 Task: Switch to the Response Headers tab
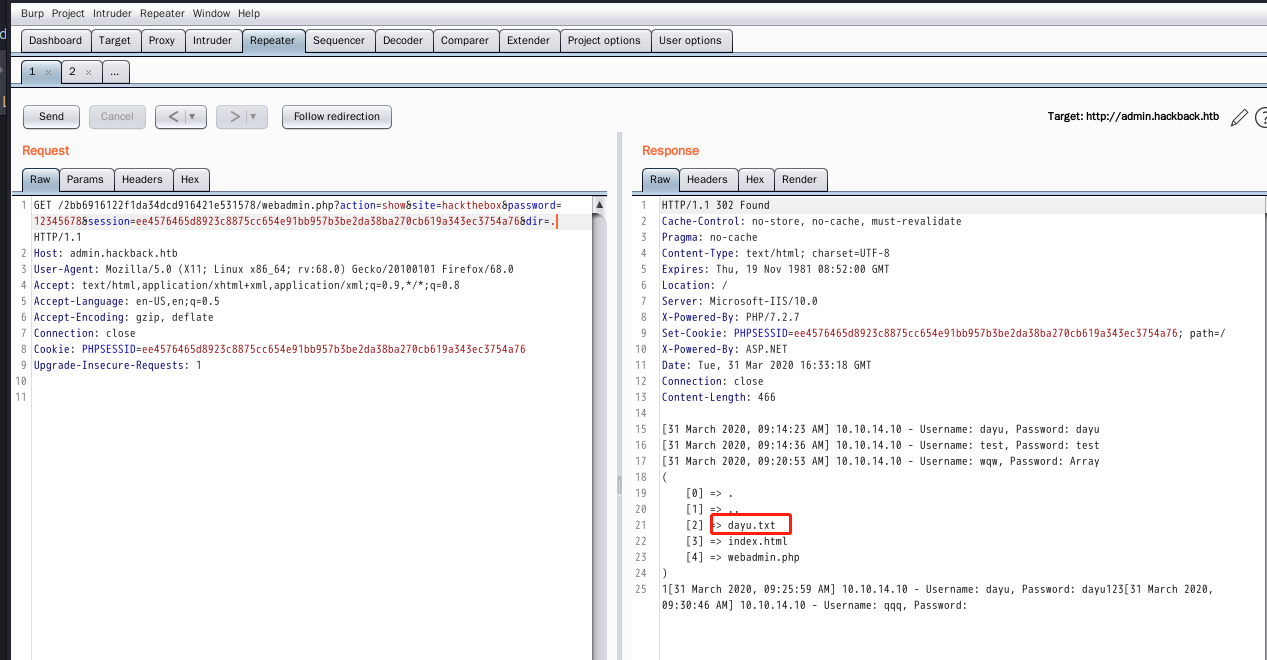pyautogui.click(x=707, y=180)
